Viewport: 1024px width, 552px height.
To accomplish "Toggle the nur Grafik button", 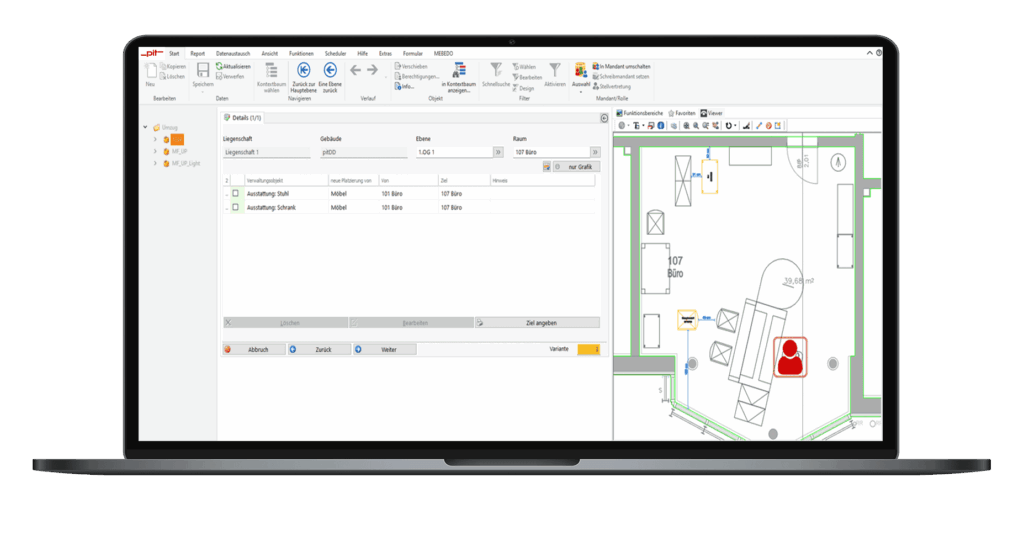I will (x=576, y=167).
